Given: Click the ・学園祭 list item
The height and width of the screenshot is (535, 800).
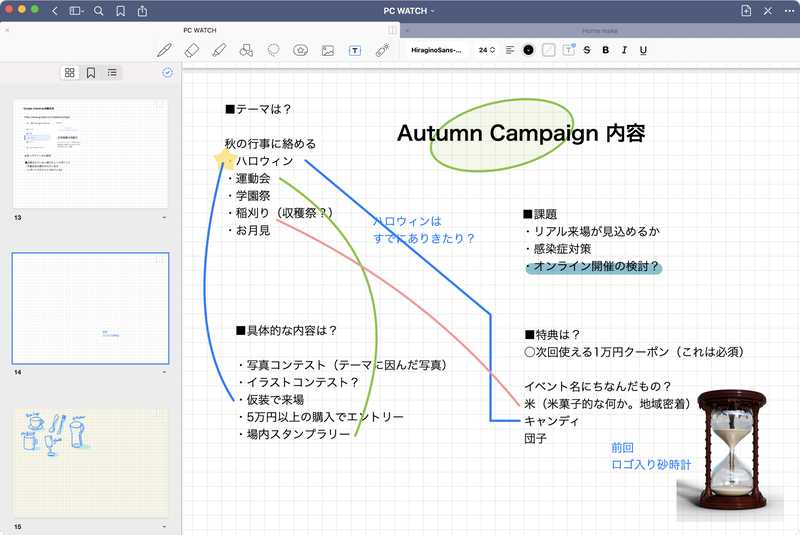Looking at the screenshot, I should tap(248, 196).
